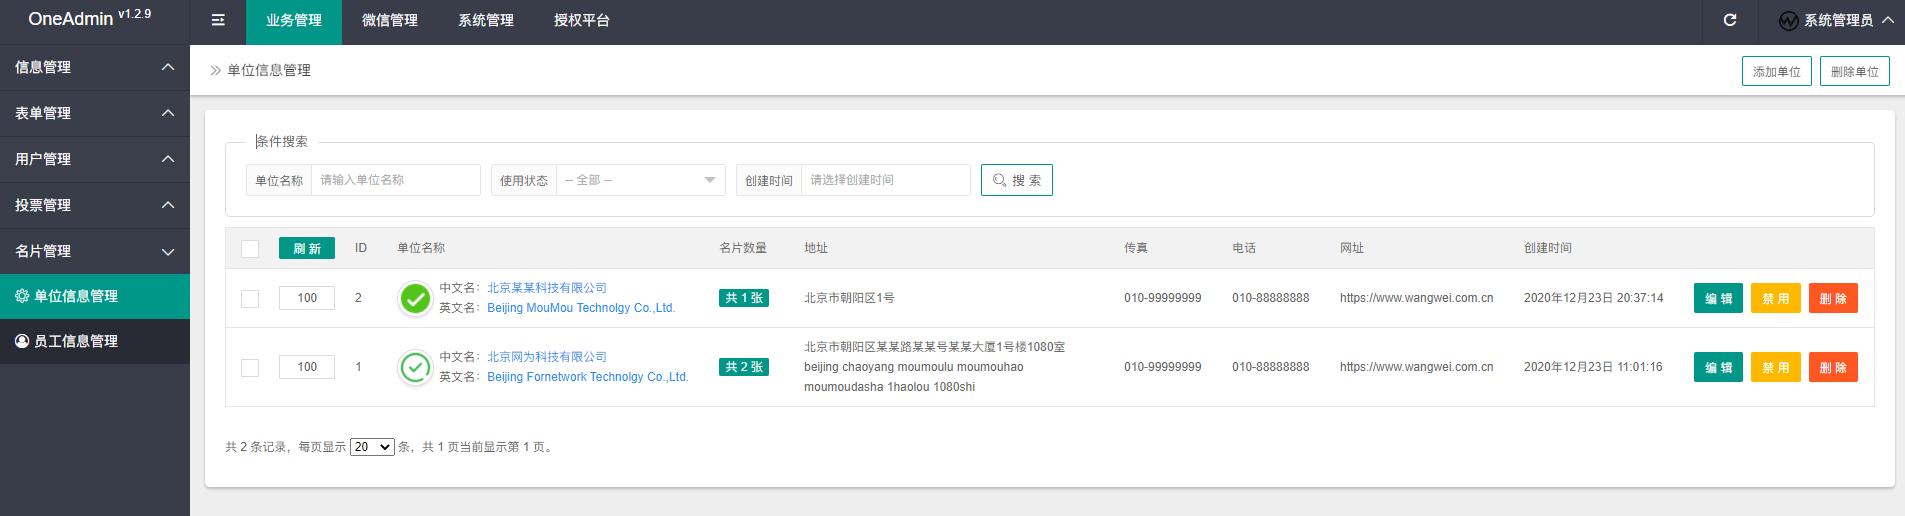Click 禁用 for 北京某某科技有限公司 row
The height and width of the screenshot is (516, 1905).
click(1776, 298)
